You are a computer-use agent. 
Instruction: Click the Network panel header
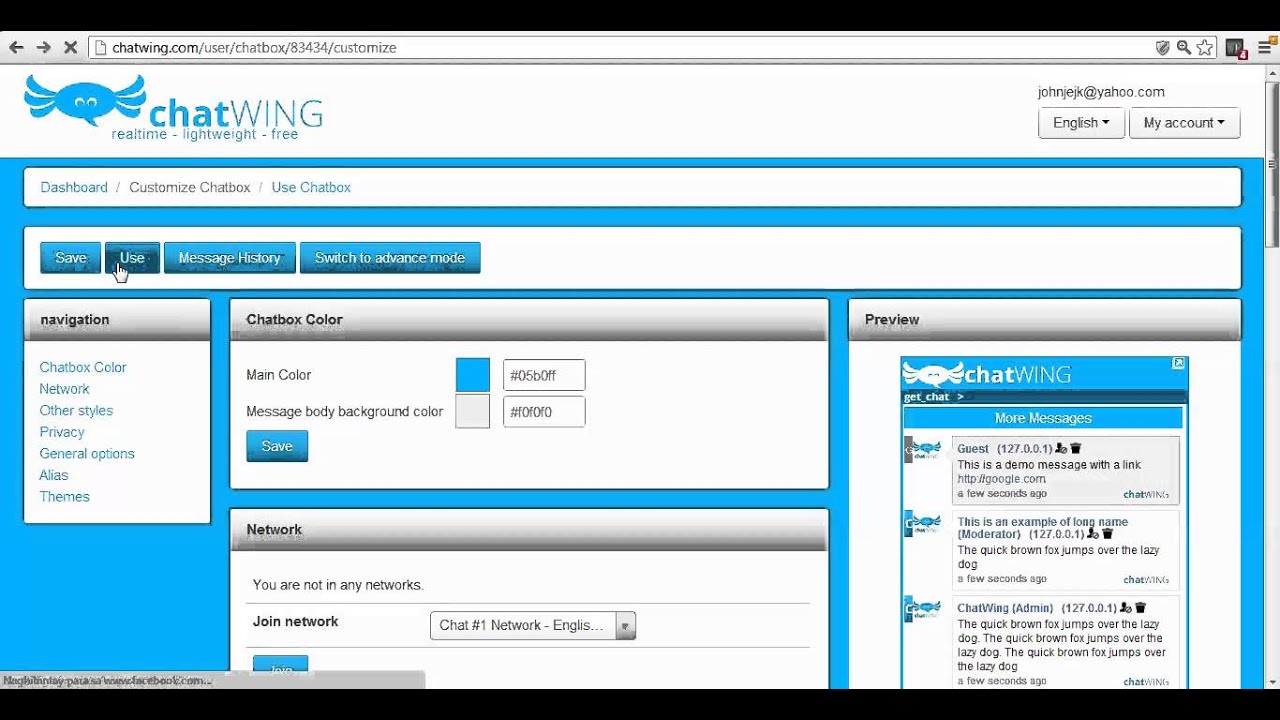pyautogui.click(x=529, y=530)
